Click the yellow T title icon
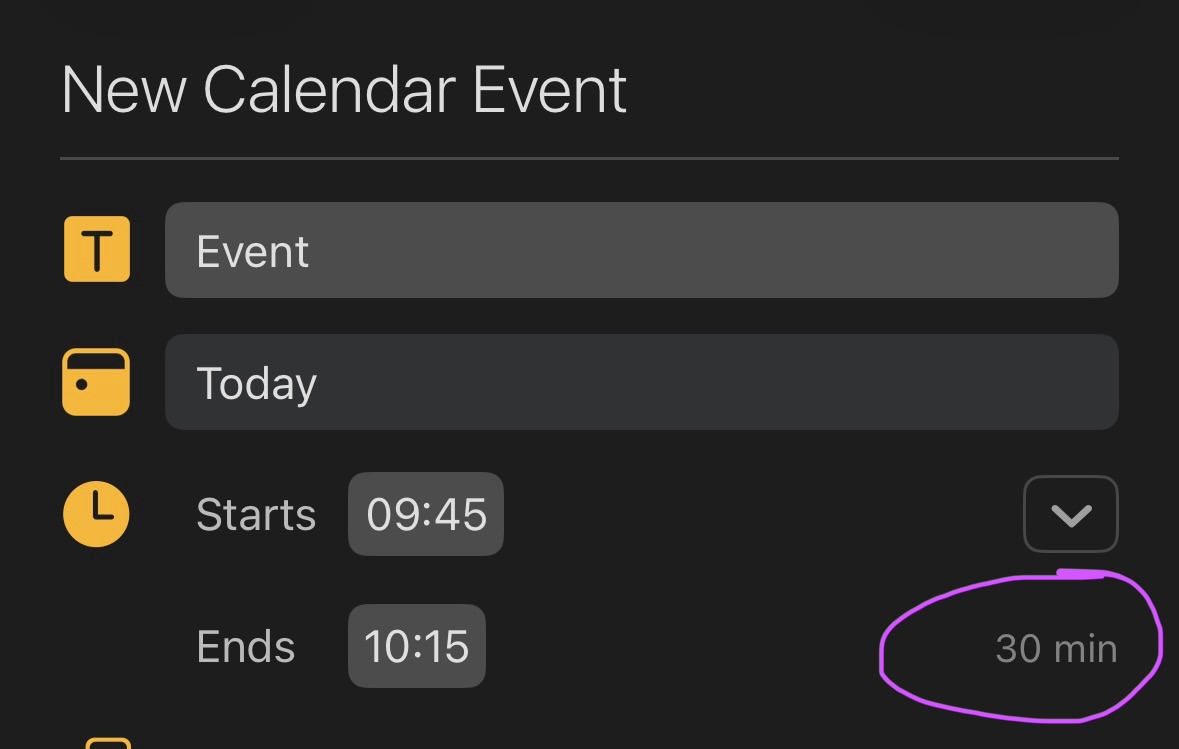 [x=97, y=249]
